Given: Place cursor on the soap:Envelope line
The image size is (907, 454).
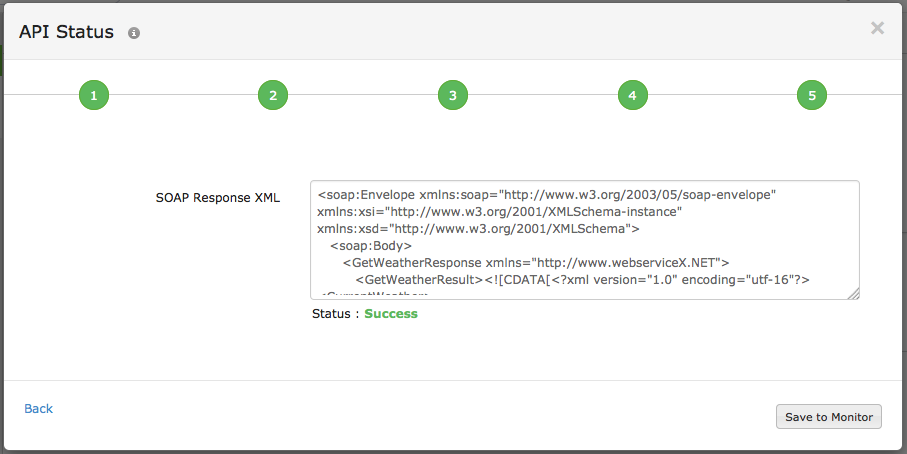Looking at the screenshot, I should tap(547, 193).
